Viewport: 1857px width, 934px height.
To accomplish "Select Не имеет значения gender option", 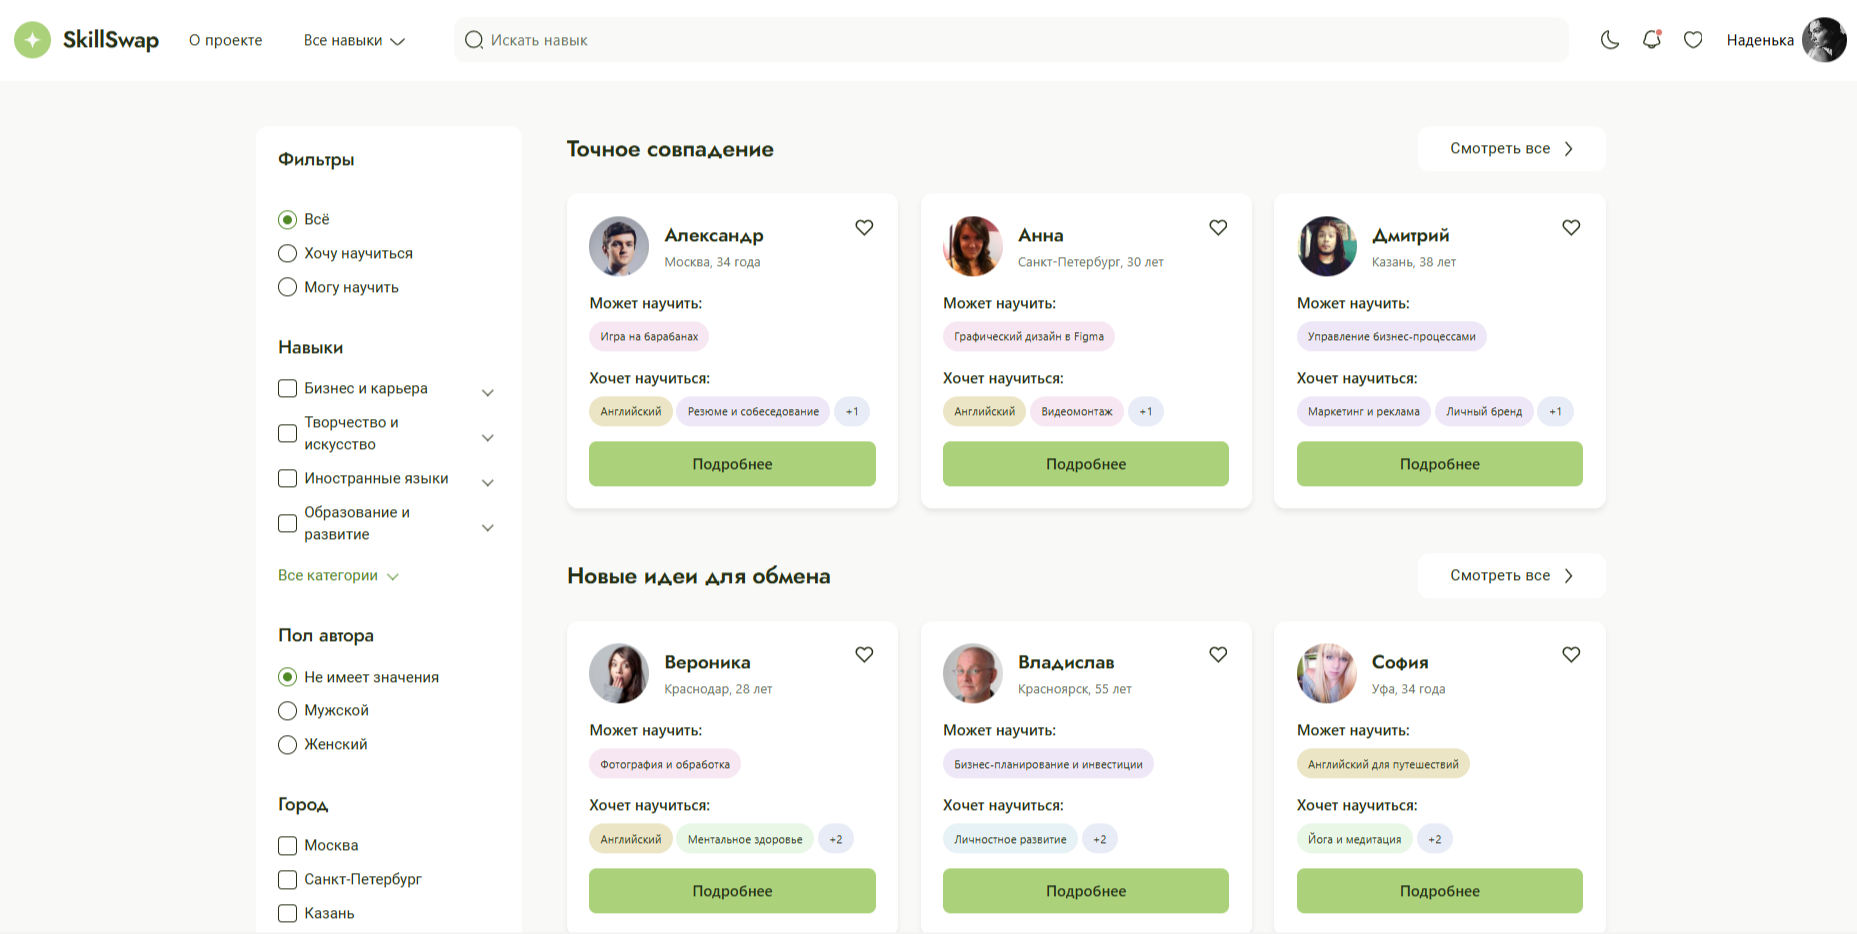I will coord(287,677).
